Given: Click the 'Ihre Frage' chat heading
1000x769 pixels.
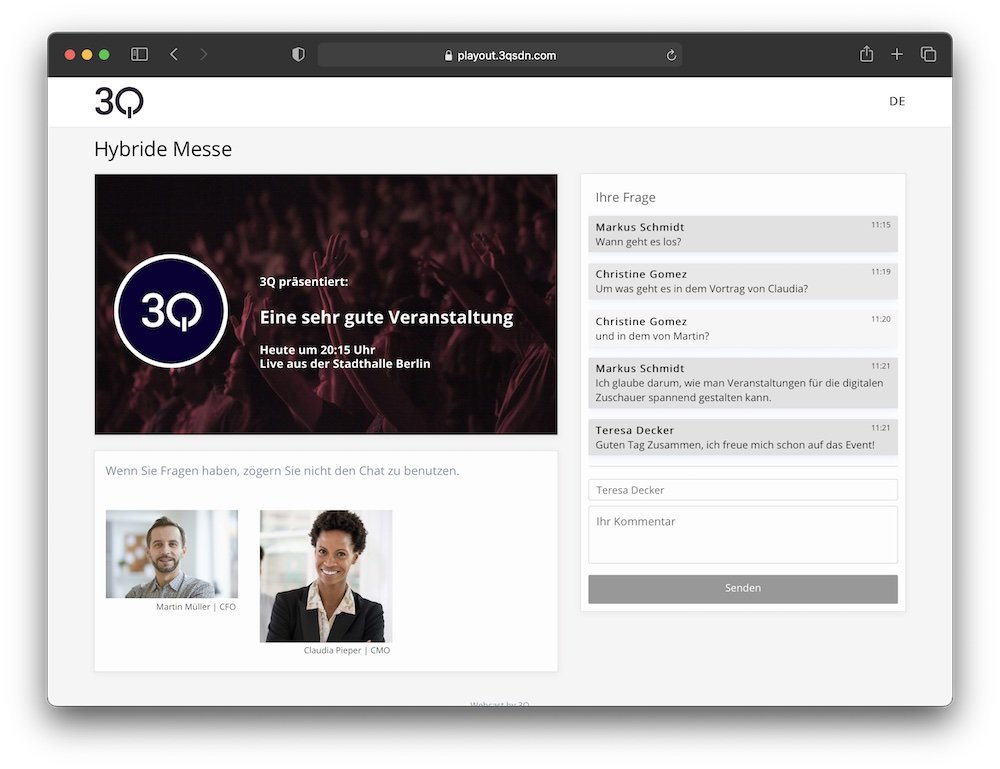Looking at the screenshot, I should click(625, 198).
